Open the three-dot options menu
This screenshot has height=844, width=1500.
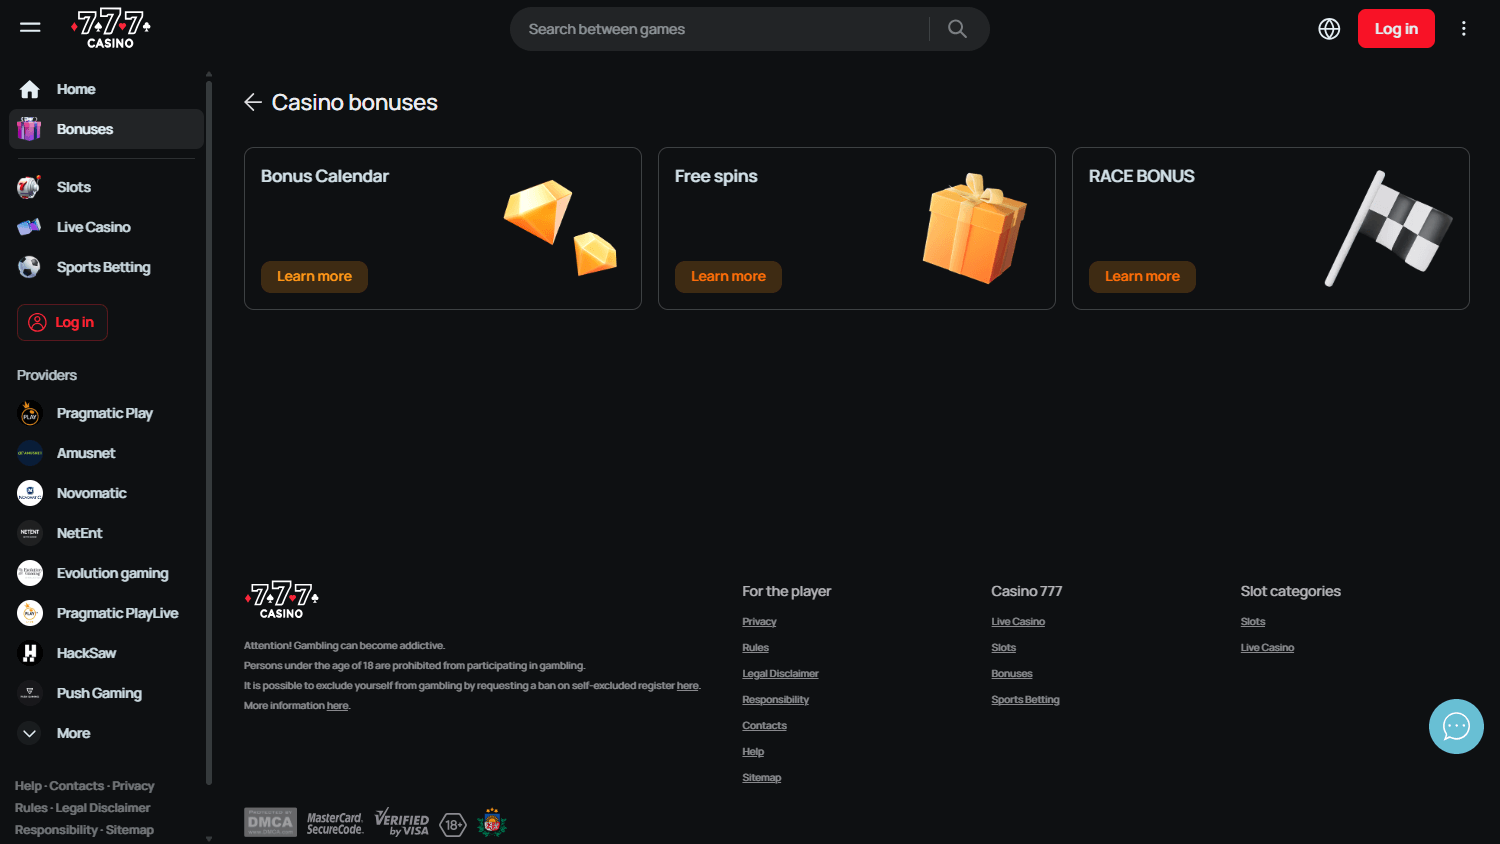1463,29
